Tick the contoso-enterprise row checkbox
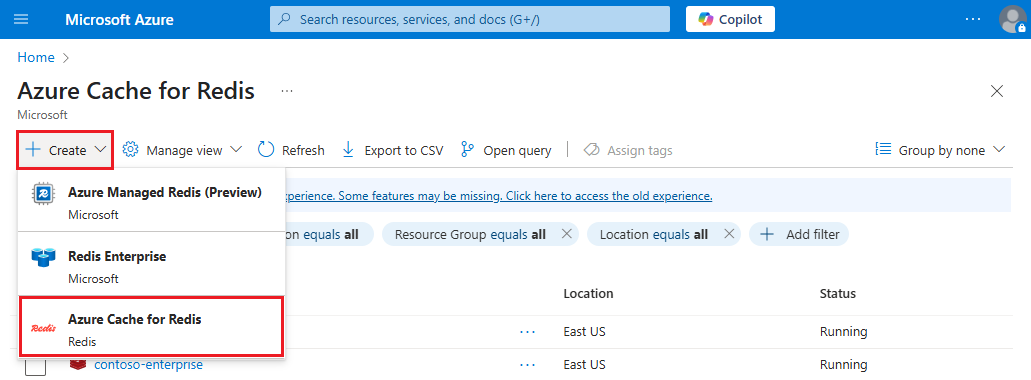This screenshot has width=1031, height=380. (36, 366)
